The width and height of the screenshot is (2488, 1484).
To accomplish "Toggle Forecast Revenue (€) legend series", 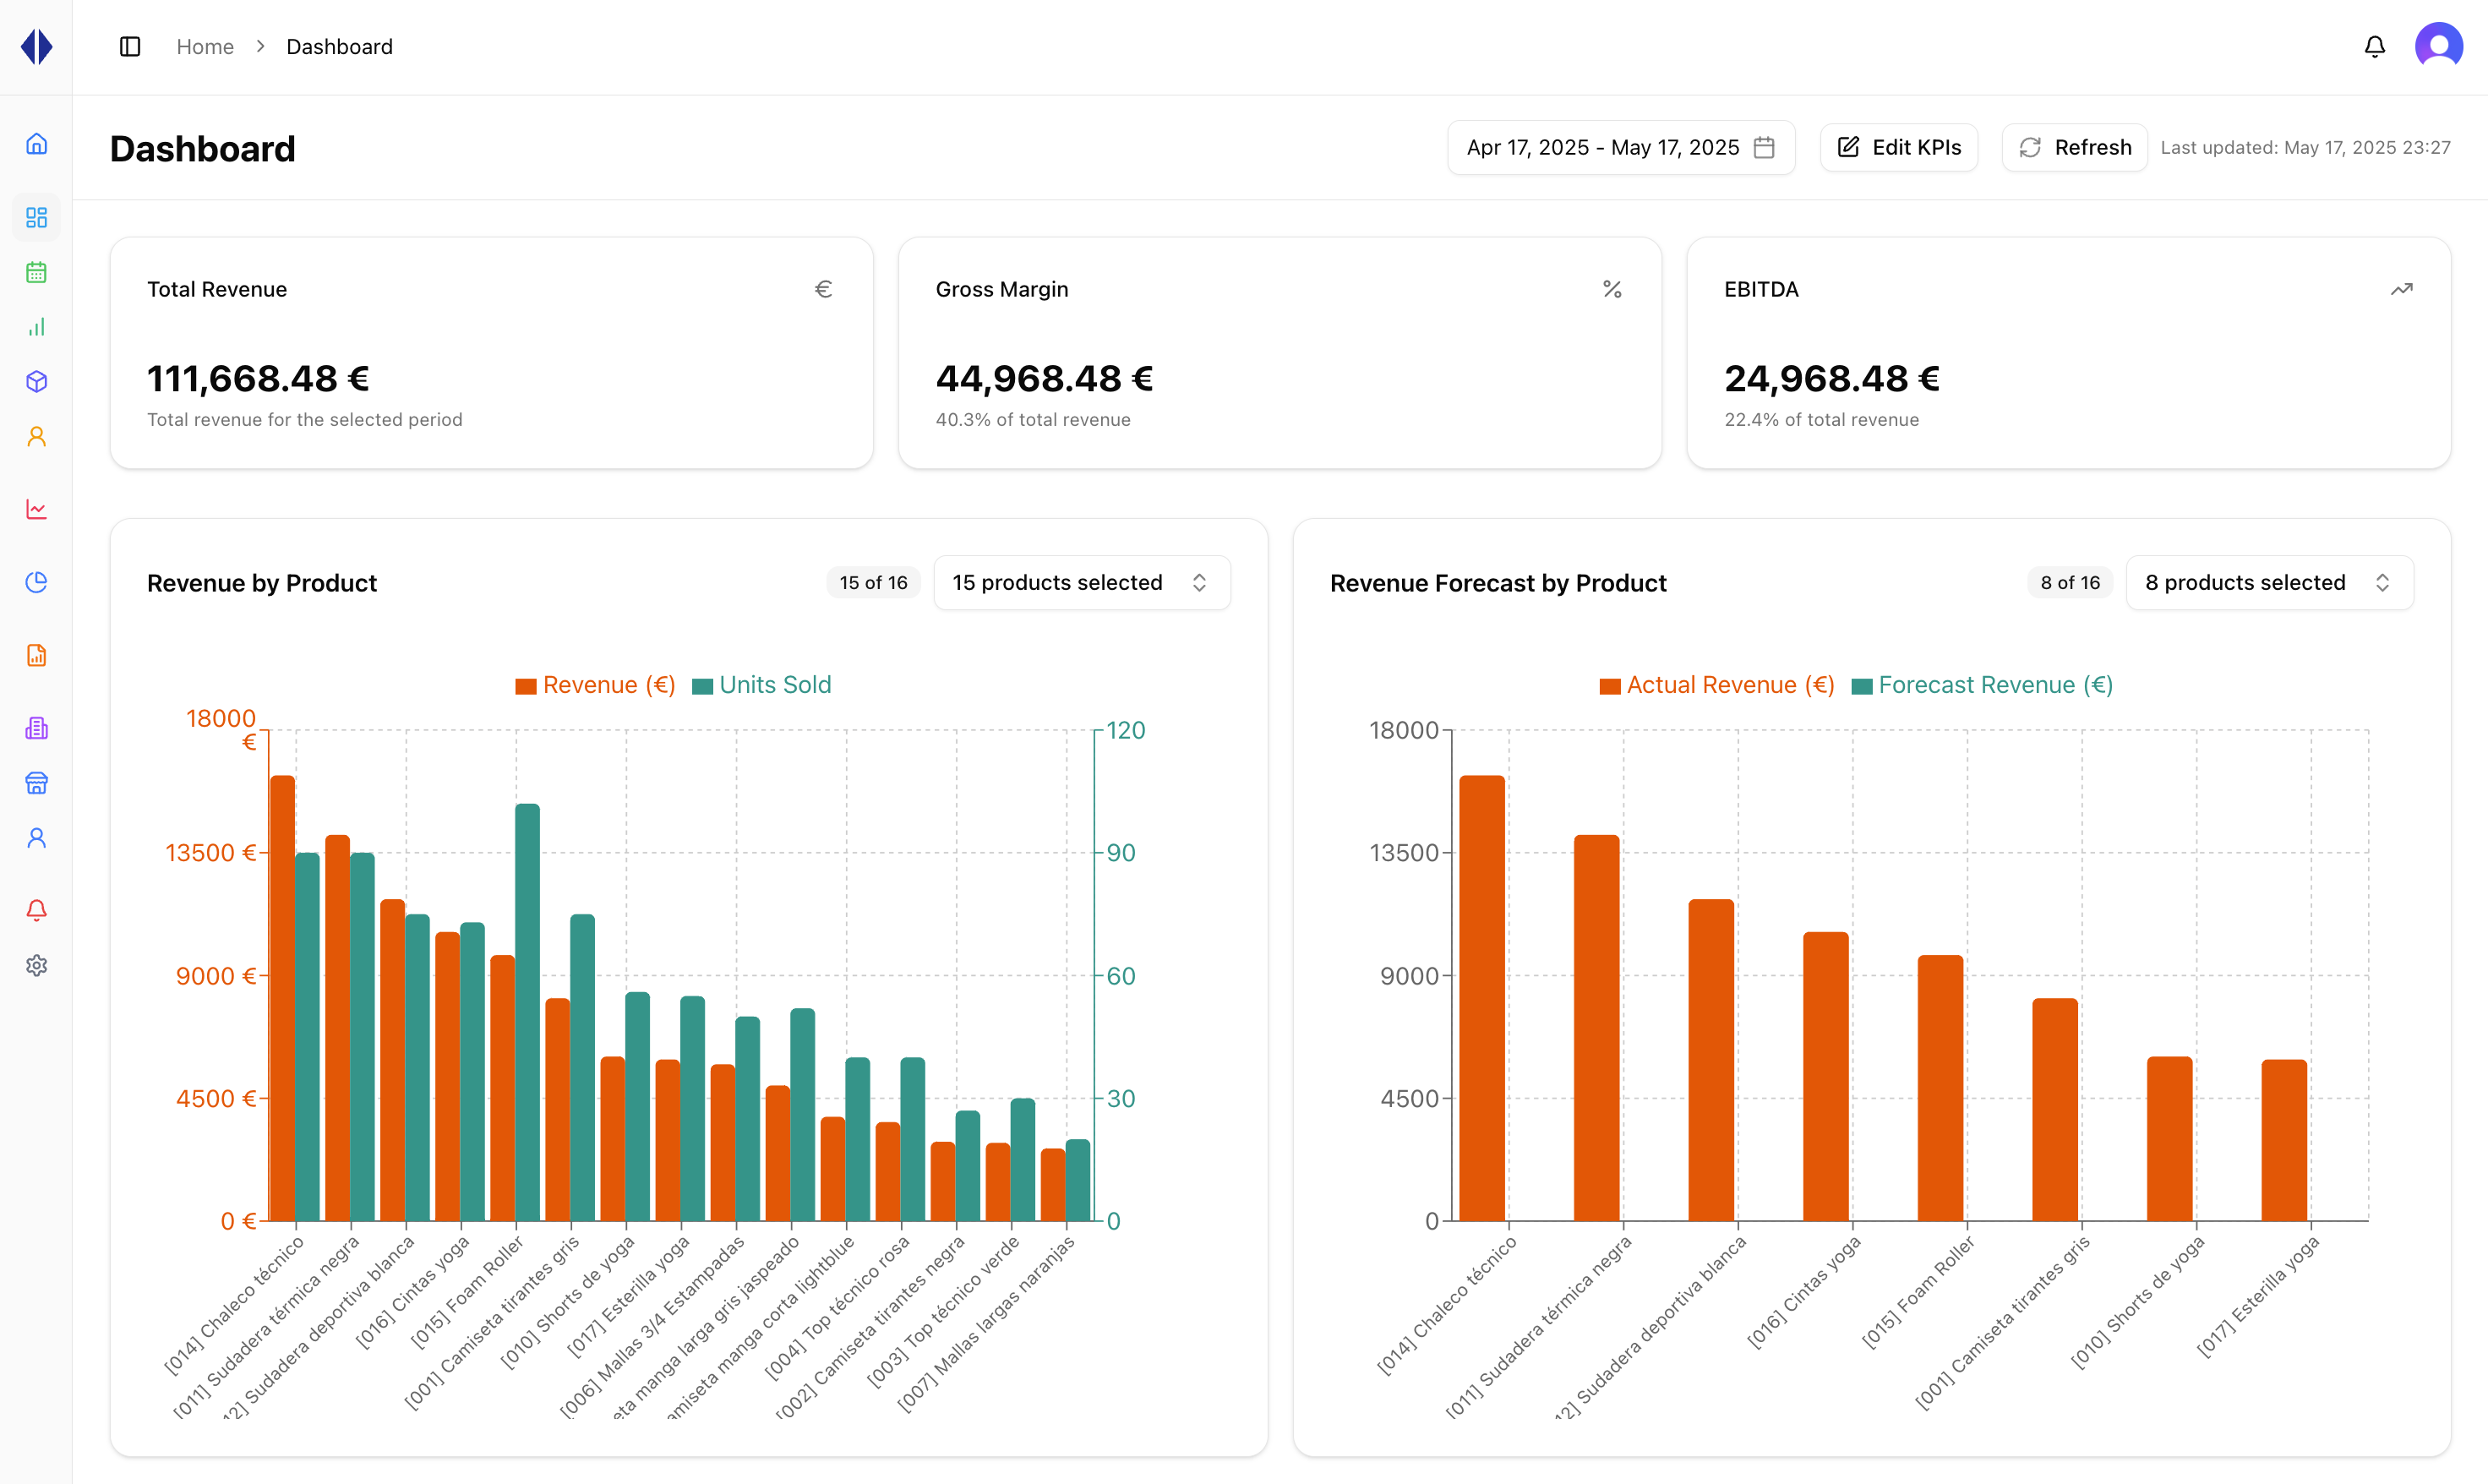I will pyautogui.click(x=1982, y=685).
